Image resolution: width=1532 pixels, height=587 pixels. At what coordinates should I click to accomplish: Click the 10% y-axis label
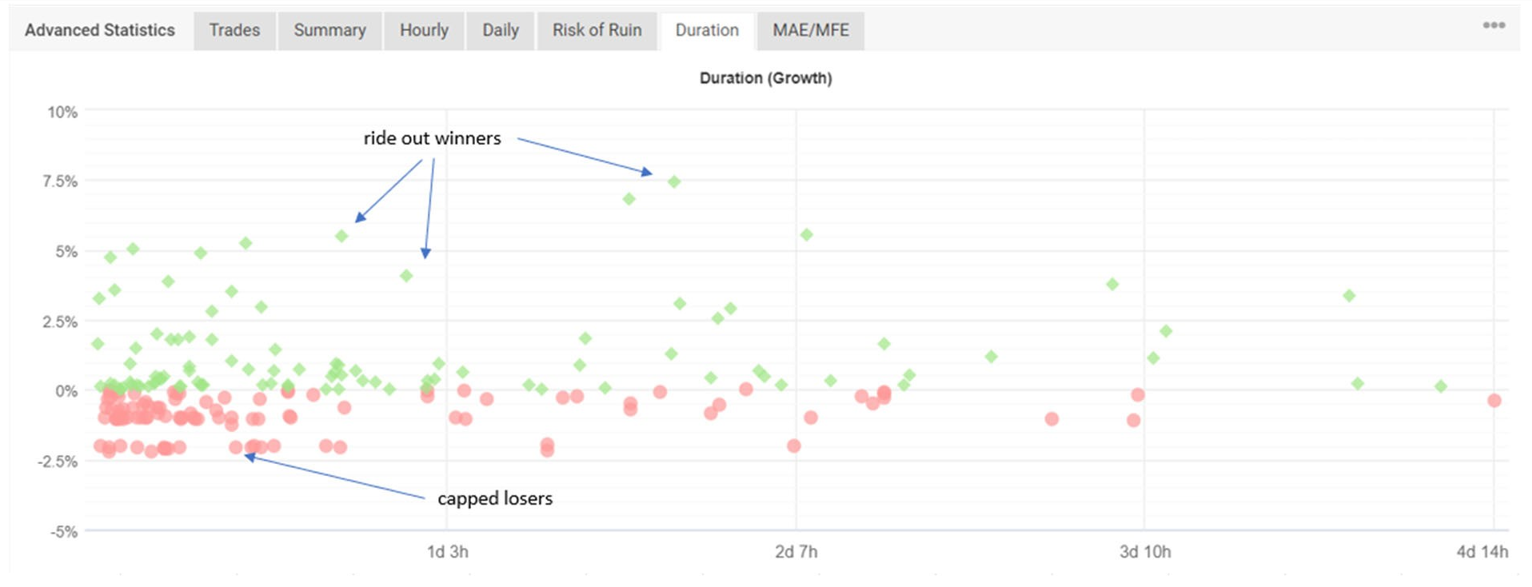pos(63,111)
